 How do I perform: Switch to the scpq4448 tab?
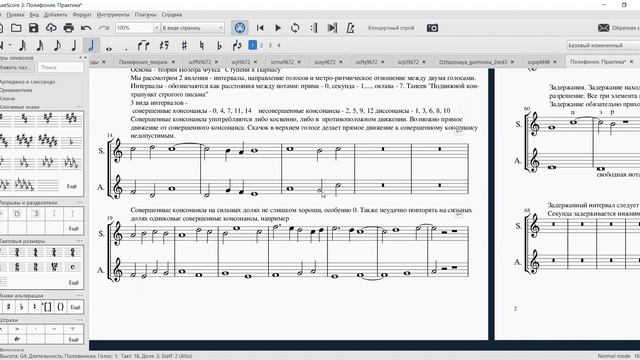pos(538,62)
